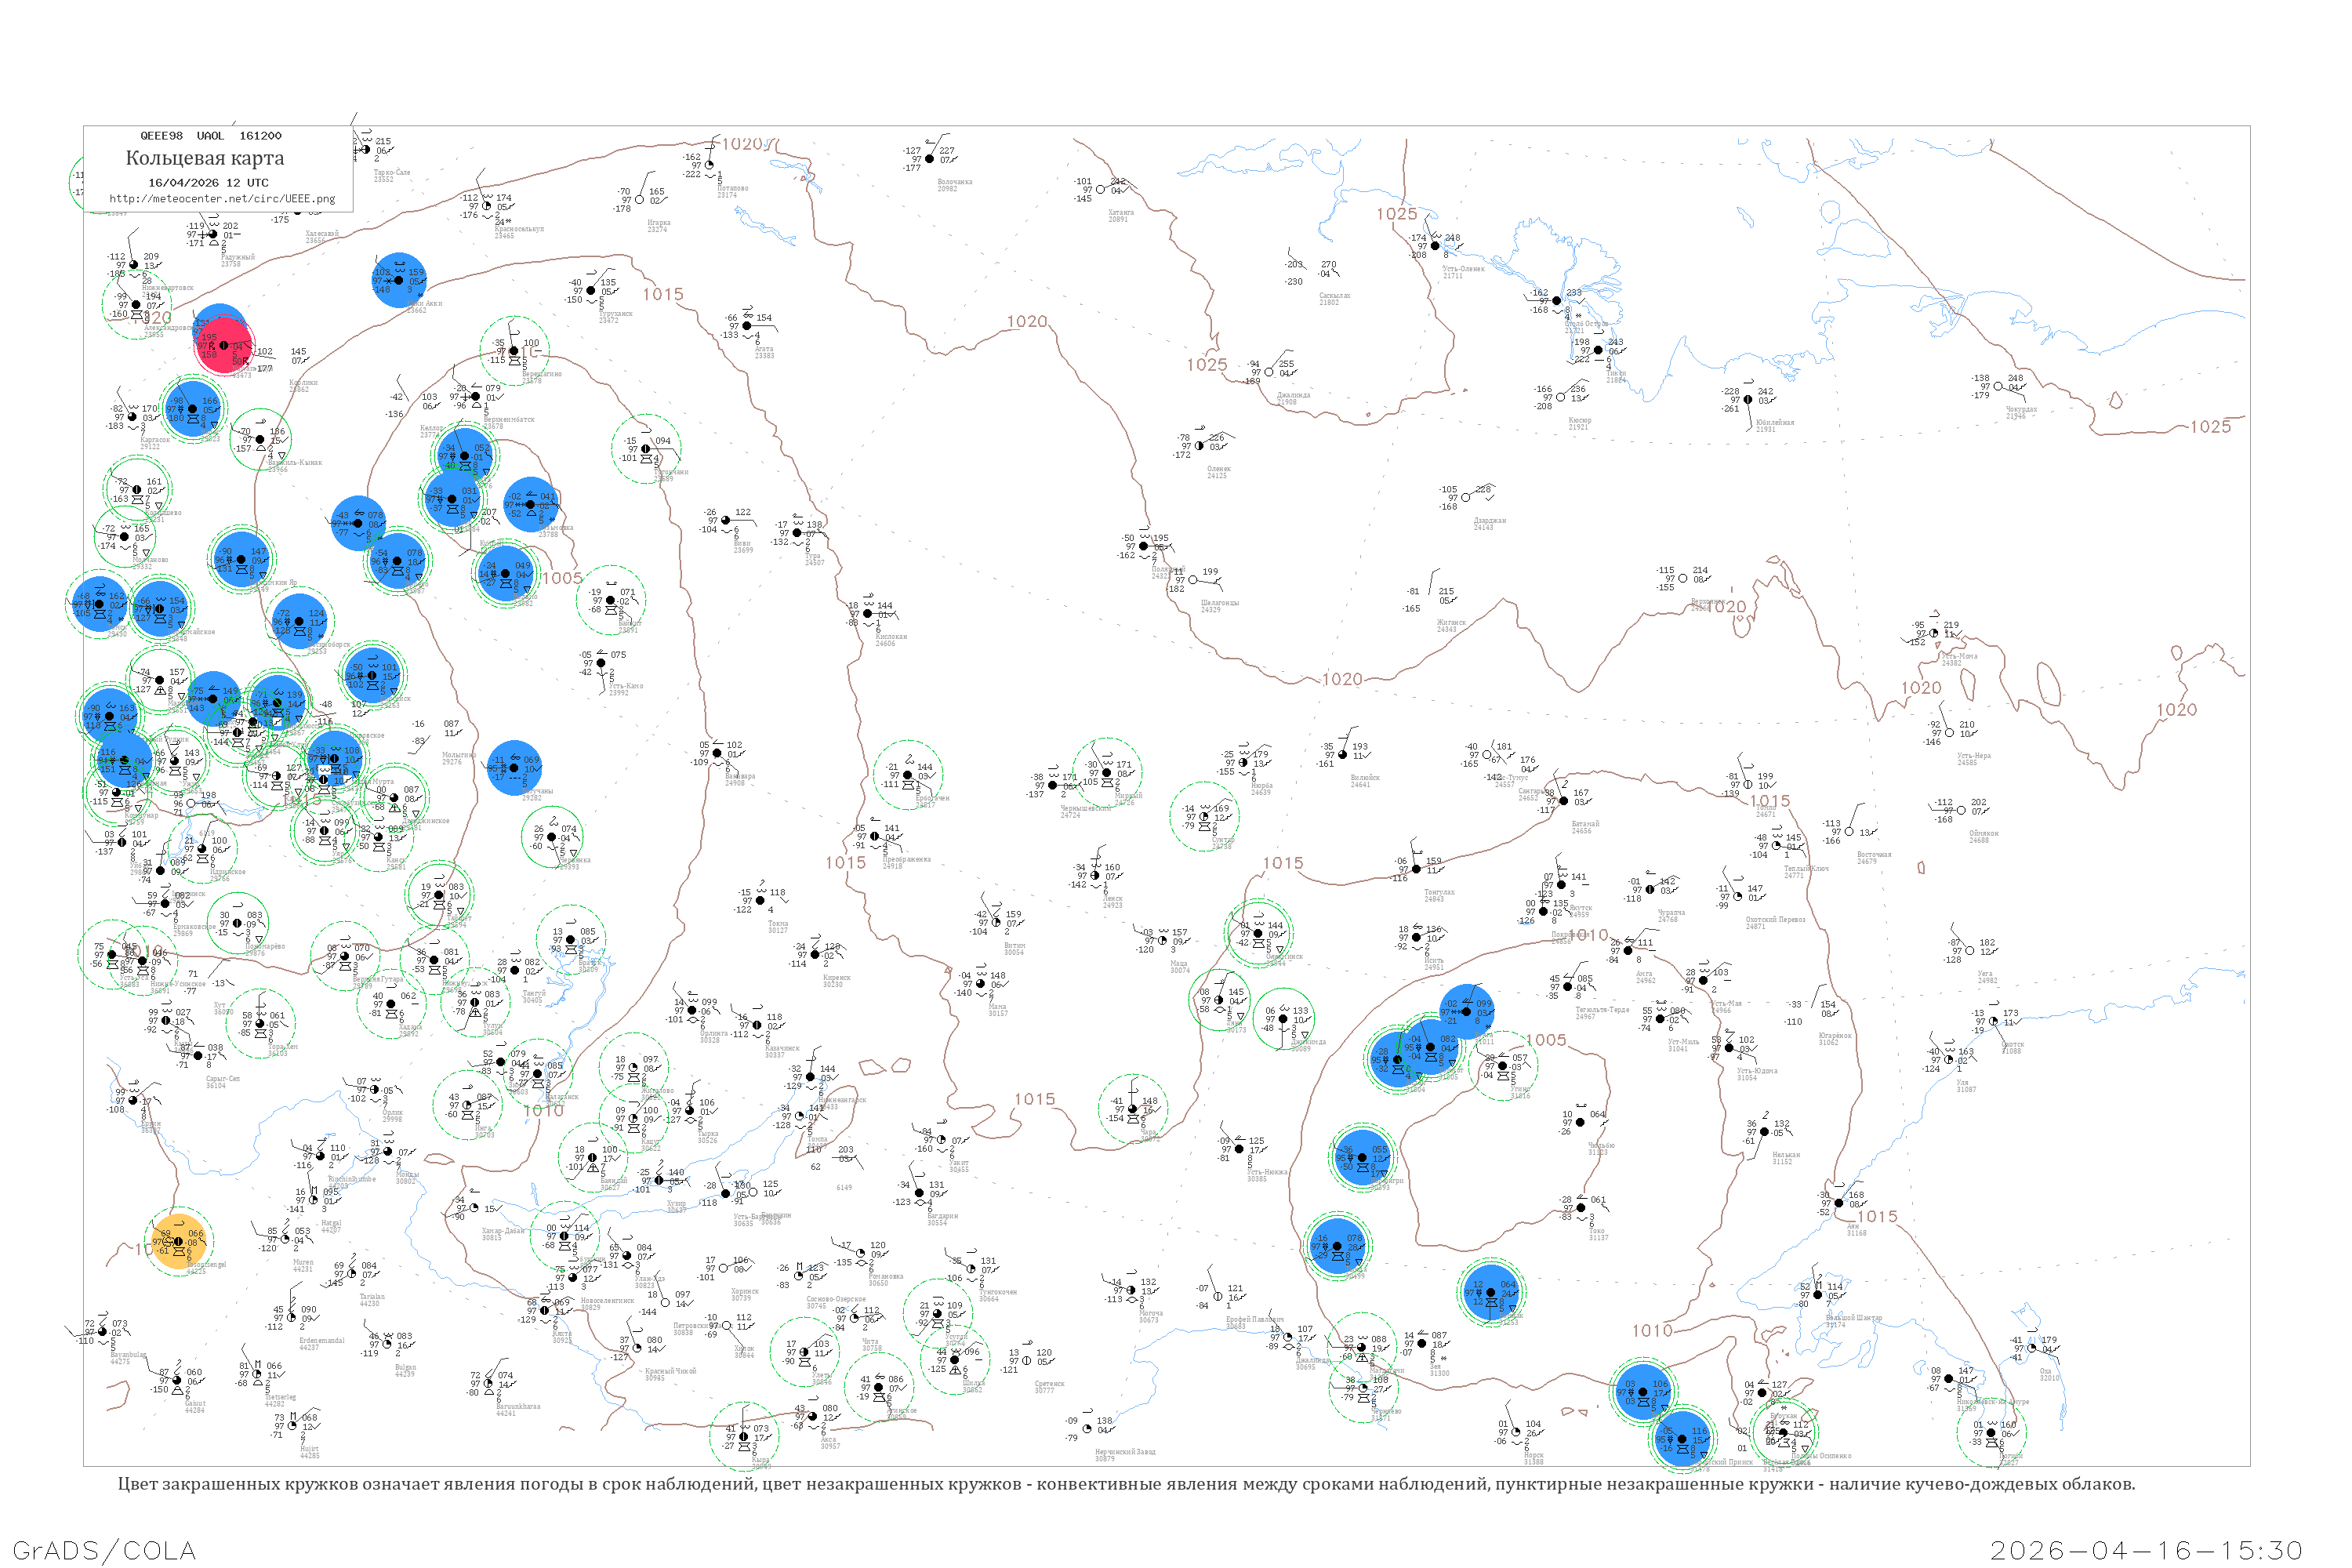Click the Охотск station plot marker
2352x1568 pixels.
tap(1994, 1022)
